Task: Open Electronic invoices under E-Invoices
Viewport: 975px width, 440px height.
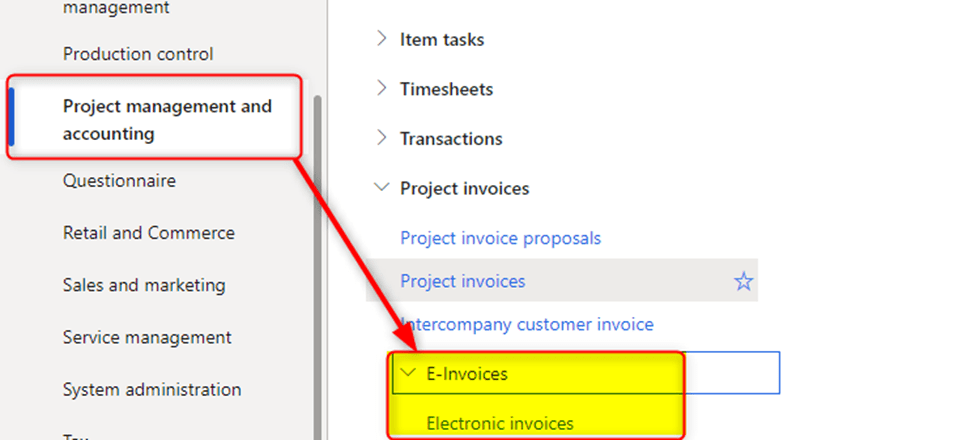Action: 500,423
